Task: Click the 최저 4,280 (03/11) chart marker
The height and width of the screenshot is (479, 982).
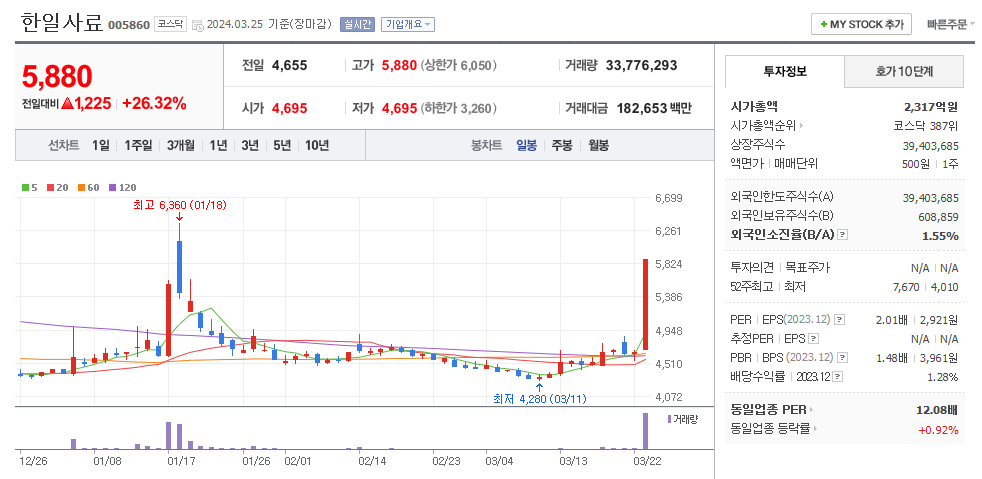Action: point(540,398)
